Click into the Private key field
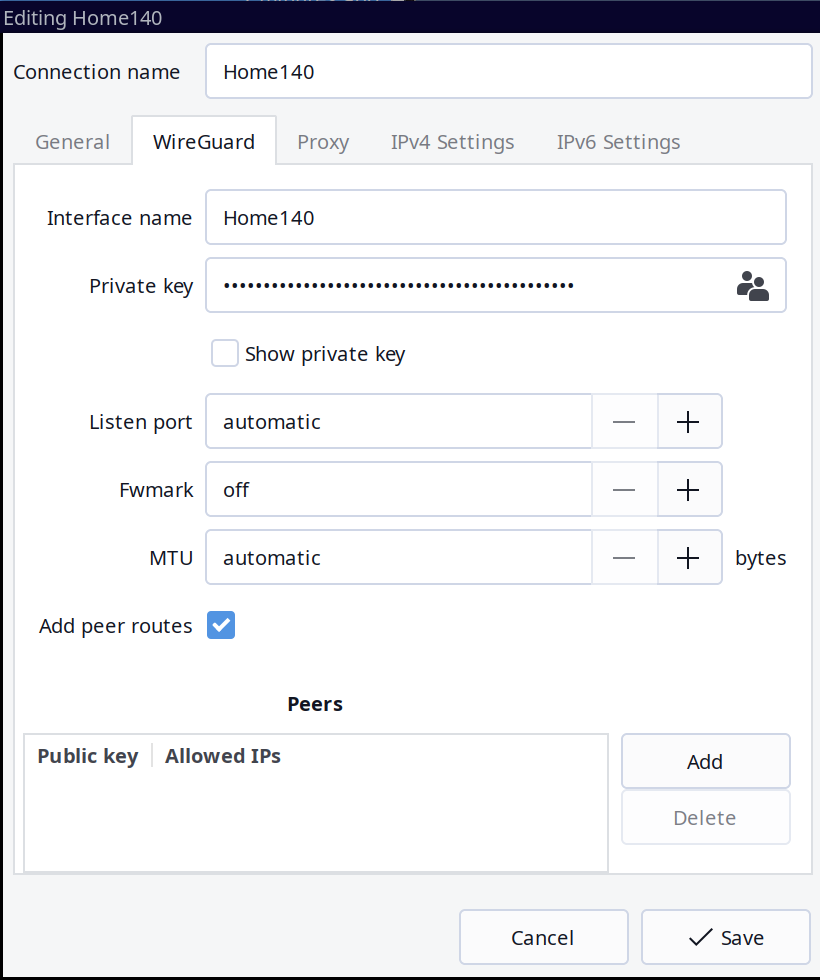This screenshot has width=820, height=980. pos(465,286)
